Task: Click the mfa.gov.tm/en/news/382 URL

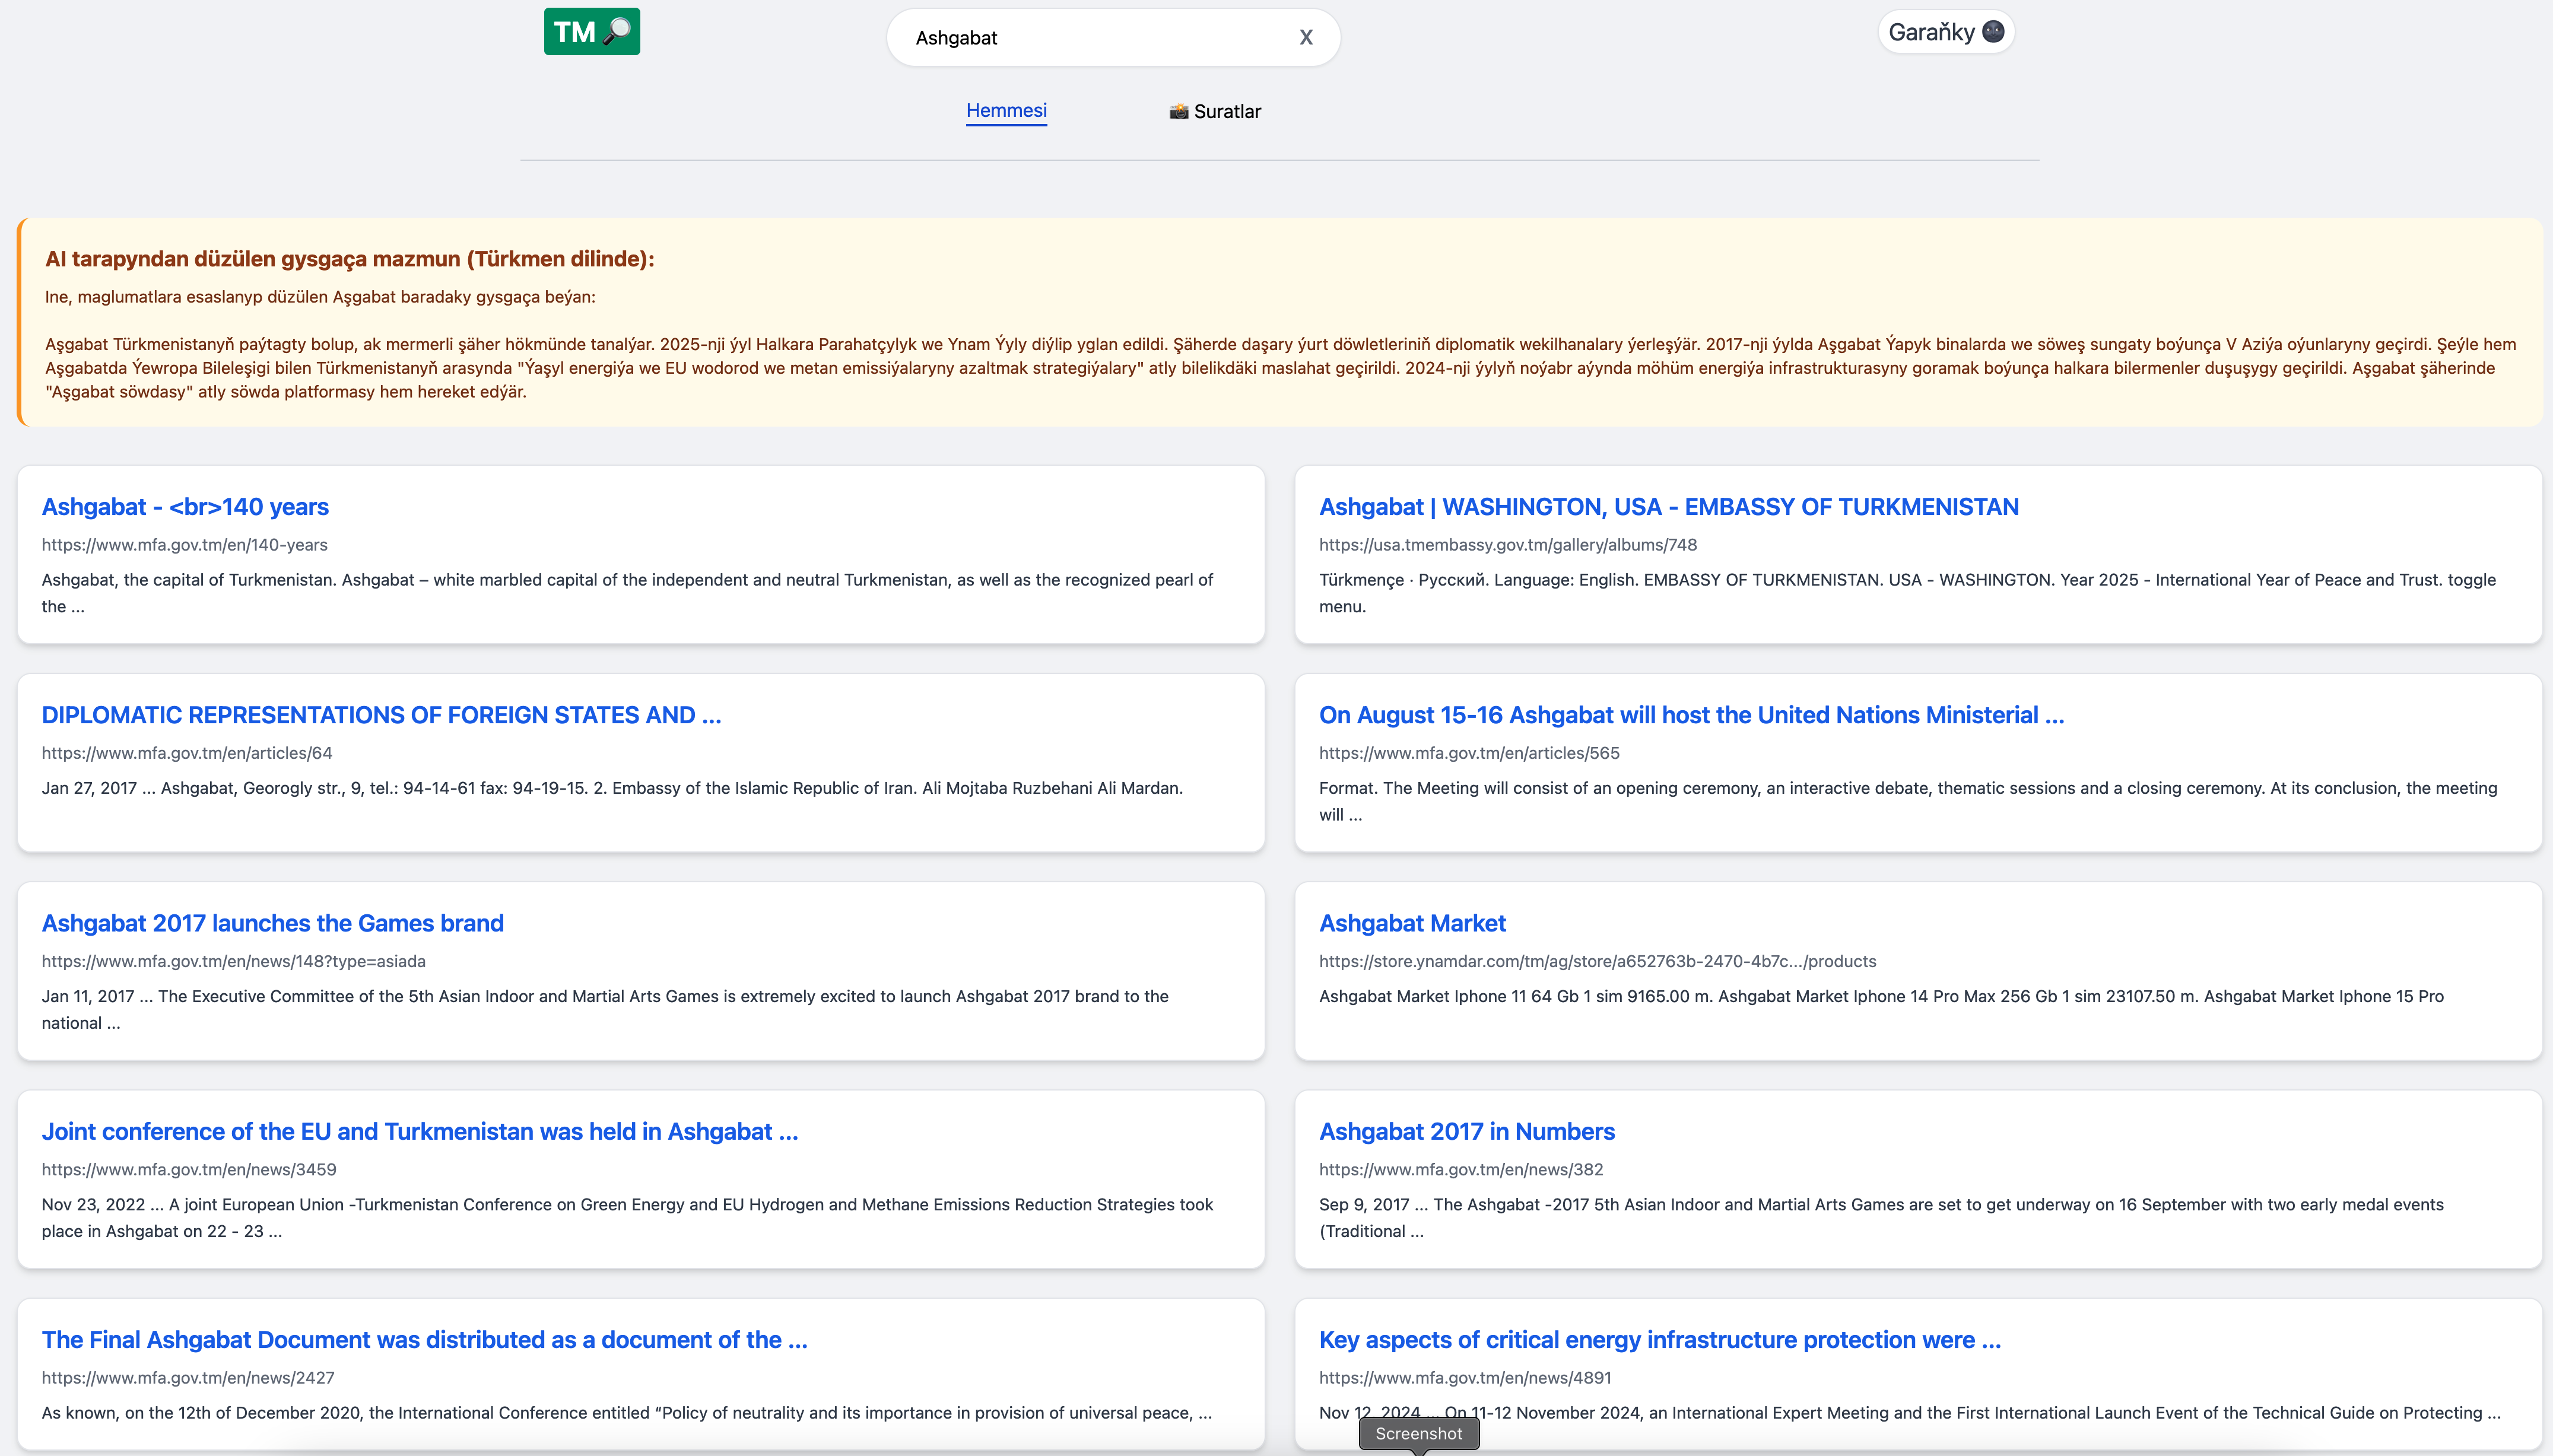Action: coord(1460,1169)
